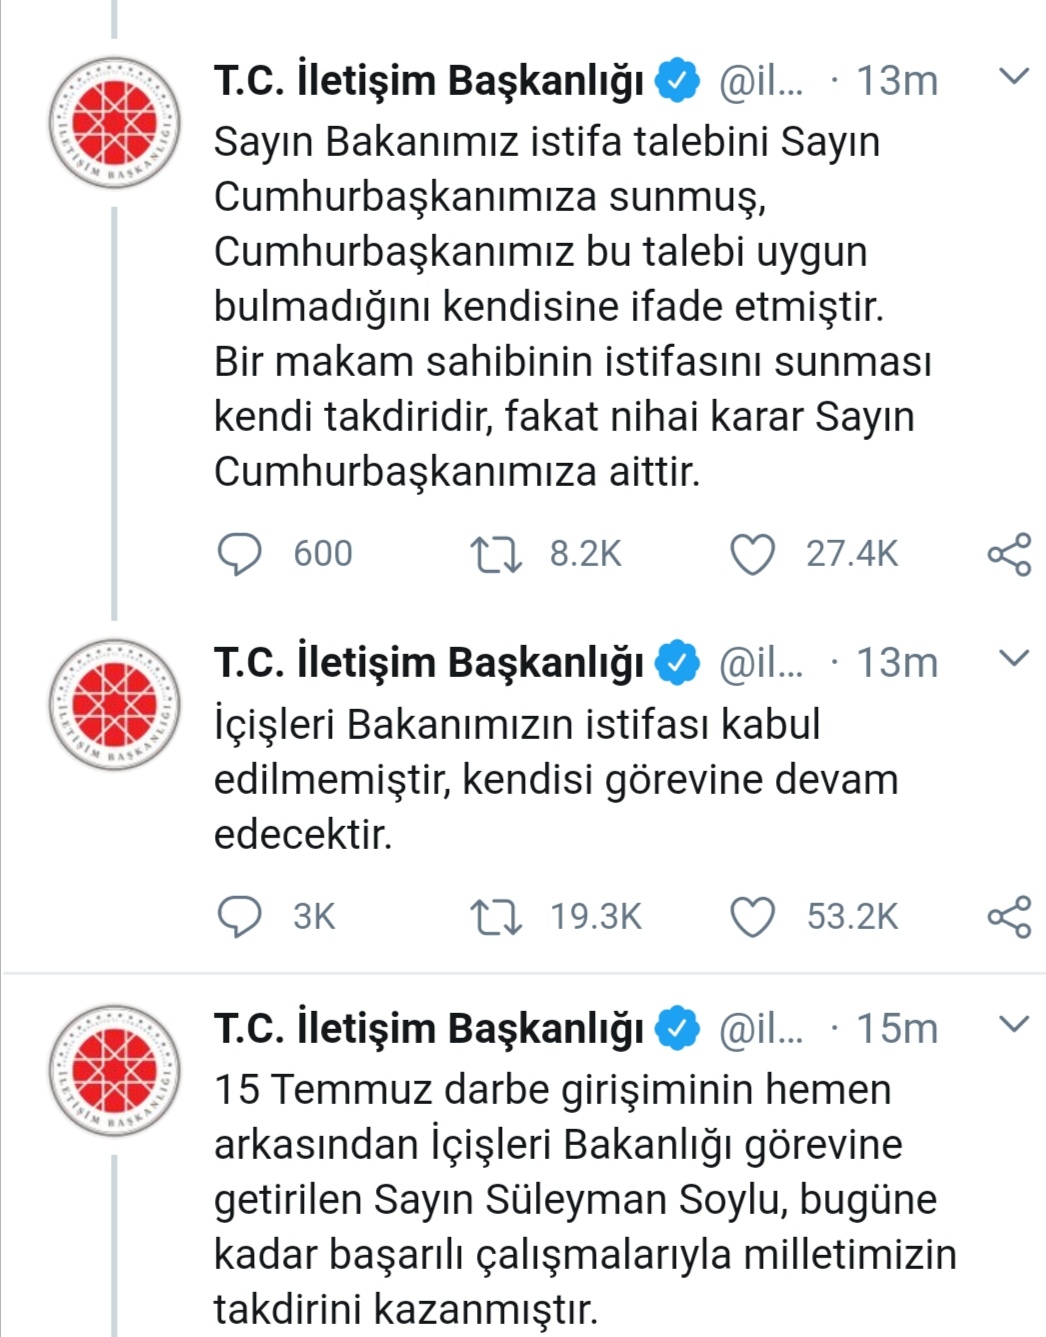Open the chevron menu on the 15m tweet
This screenshot has height=1337, width=1046.
(x=1014, y=1024)
